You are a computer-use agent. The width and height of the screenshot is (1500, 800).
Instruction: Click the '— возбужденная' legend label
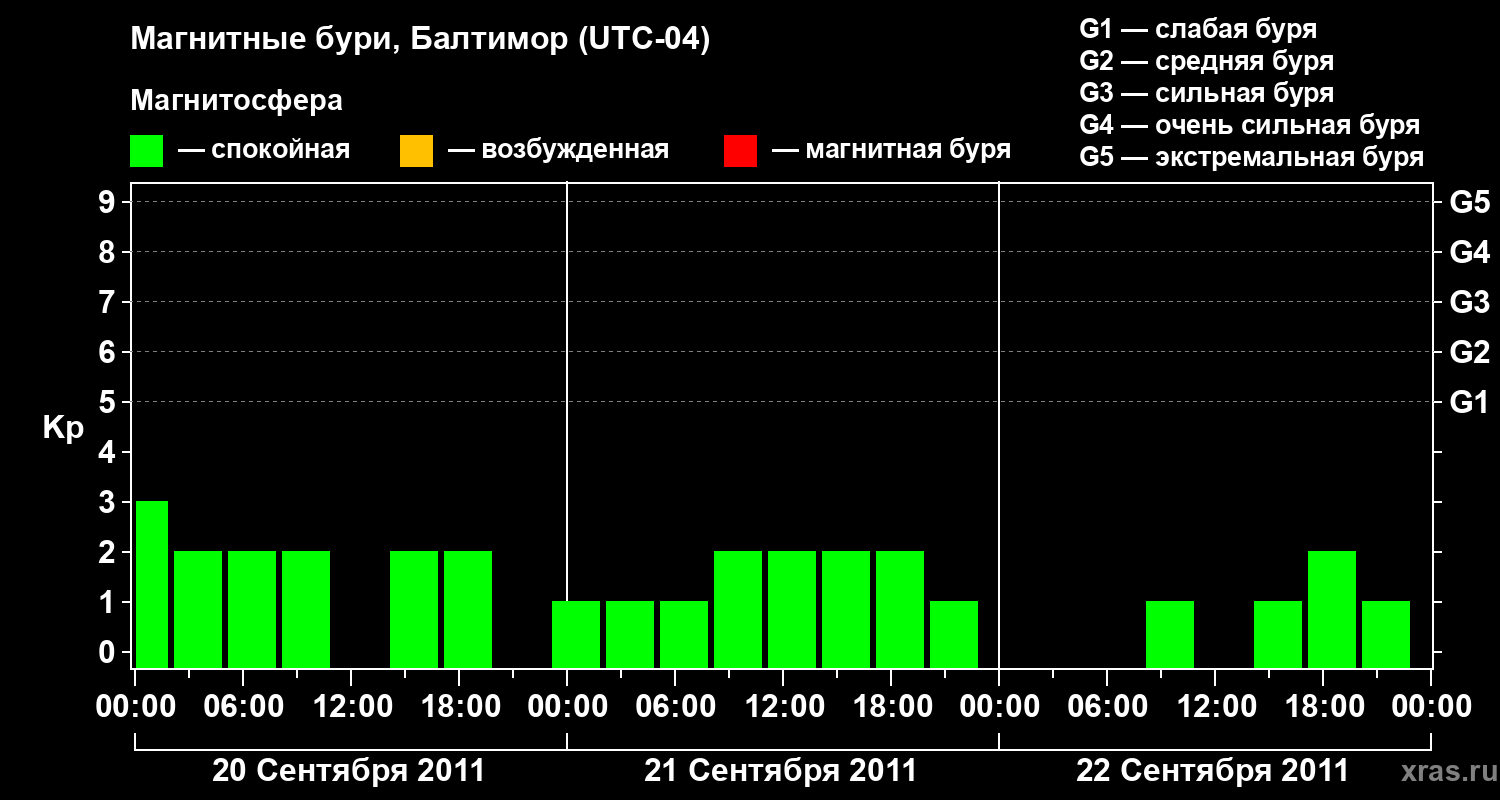pyautogui.click(x=558, y=150)
